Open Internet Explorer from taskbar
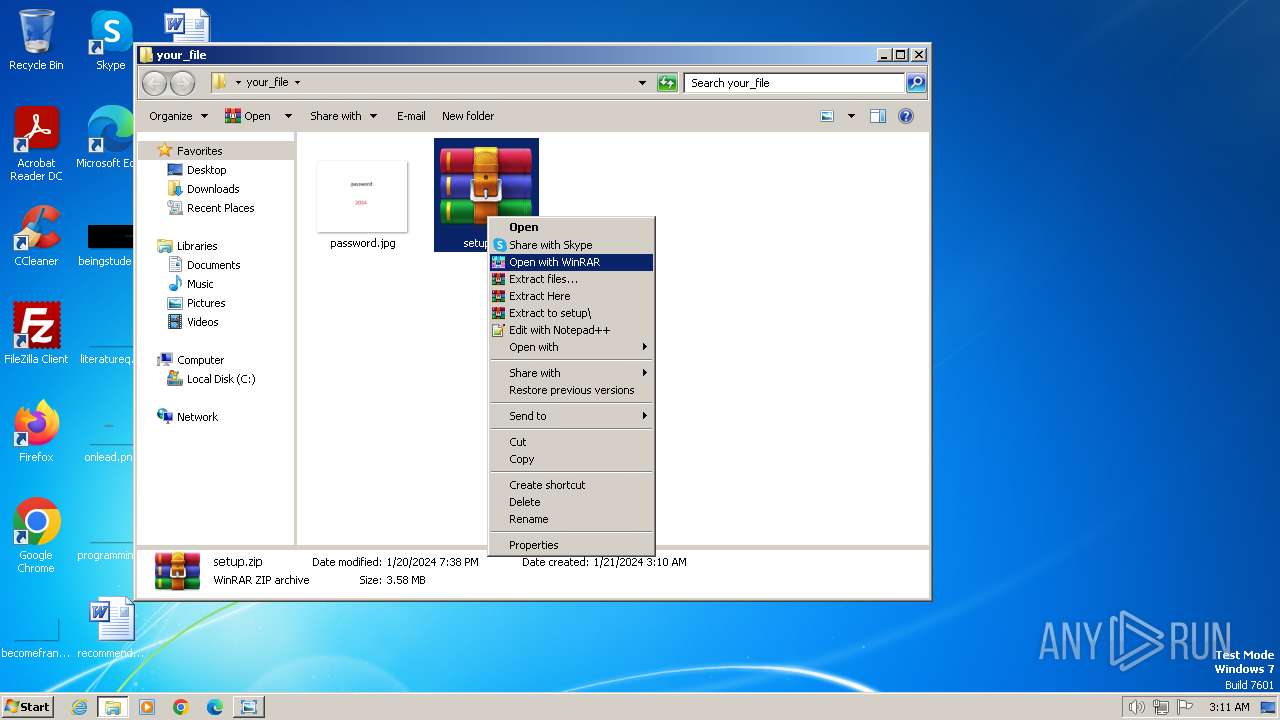Screen dimensions: 1280x720 [x=79, y=707]
